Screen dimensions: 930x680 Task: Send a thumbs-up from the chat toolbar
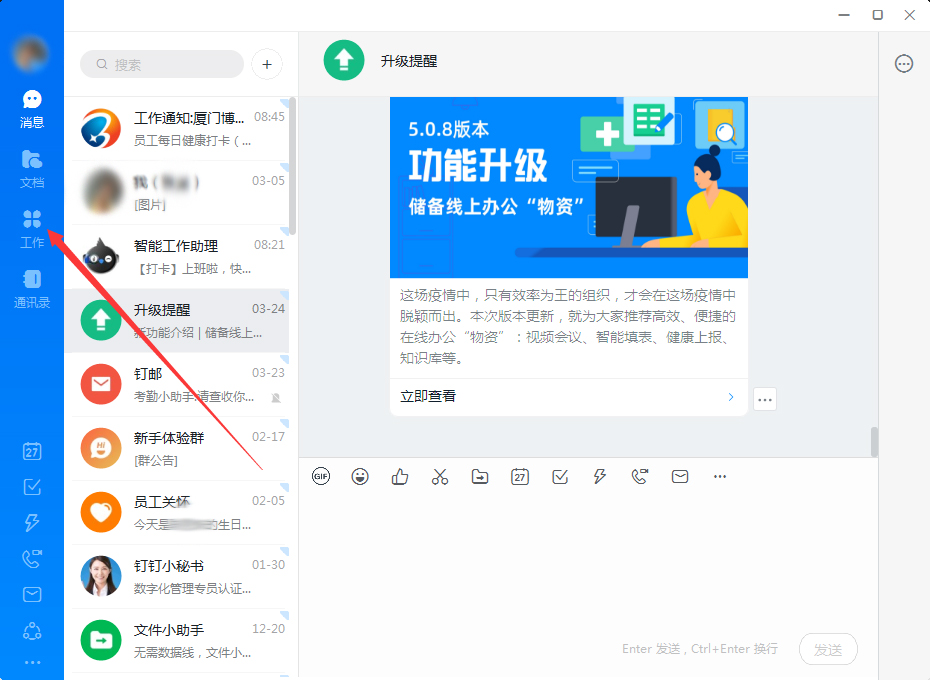point(400,477)
